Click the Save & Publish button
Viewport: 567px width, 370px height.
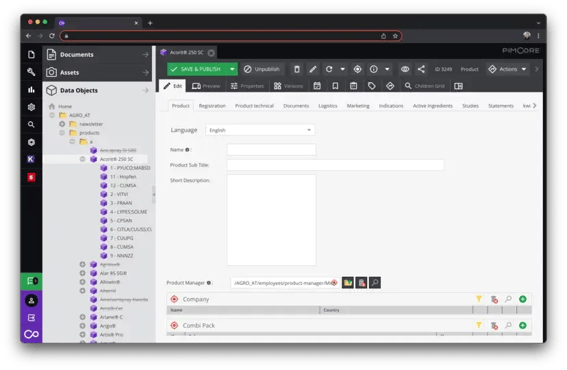197,69
